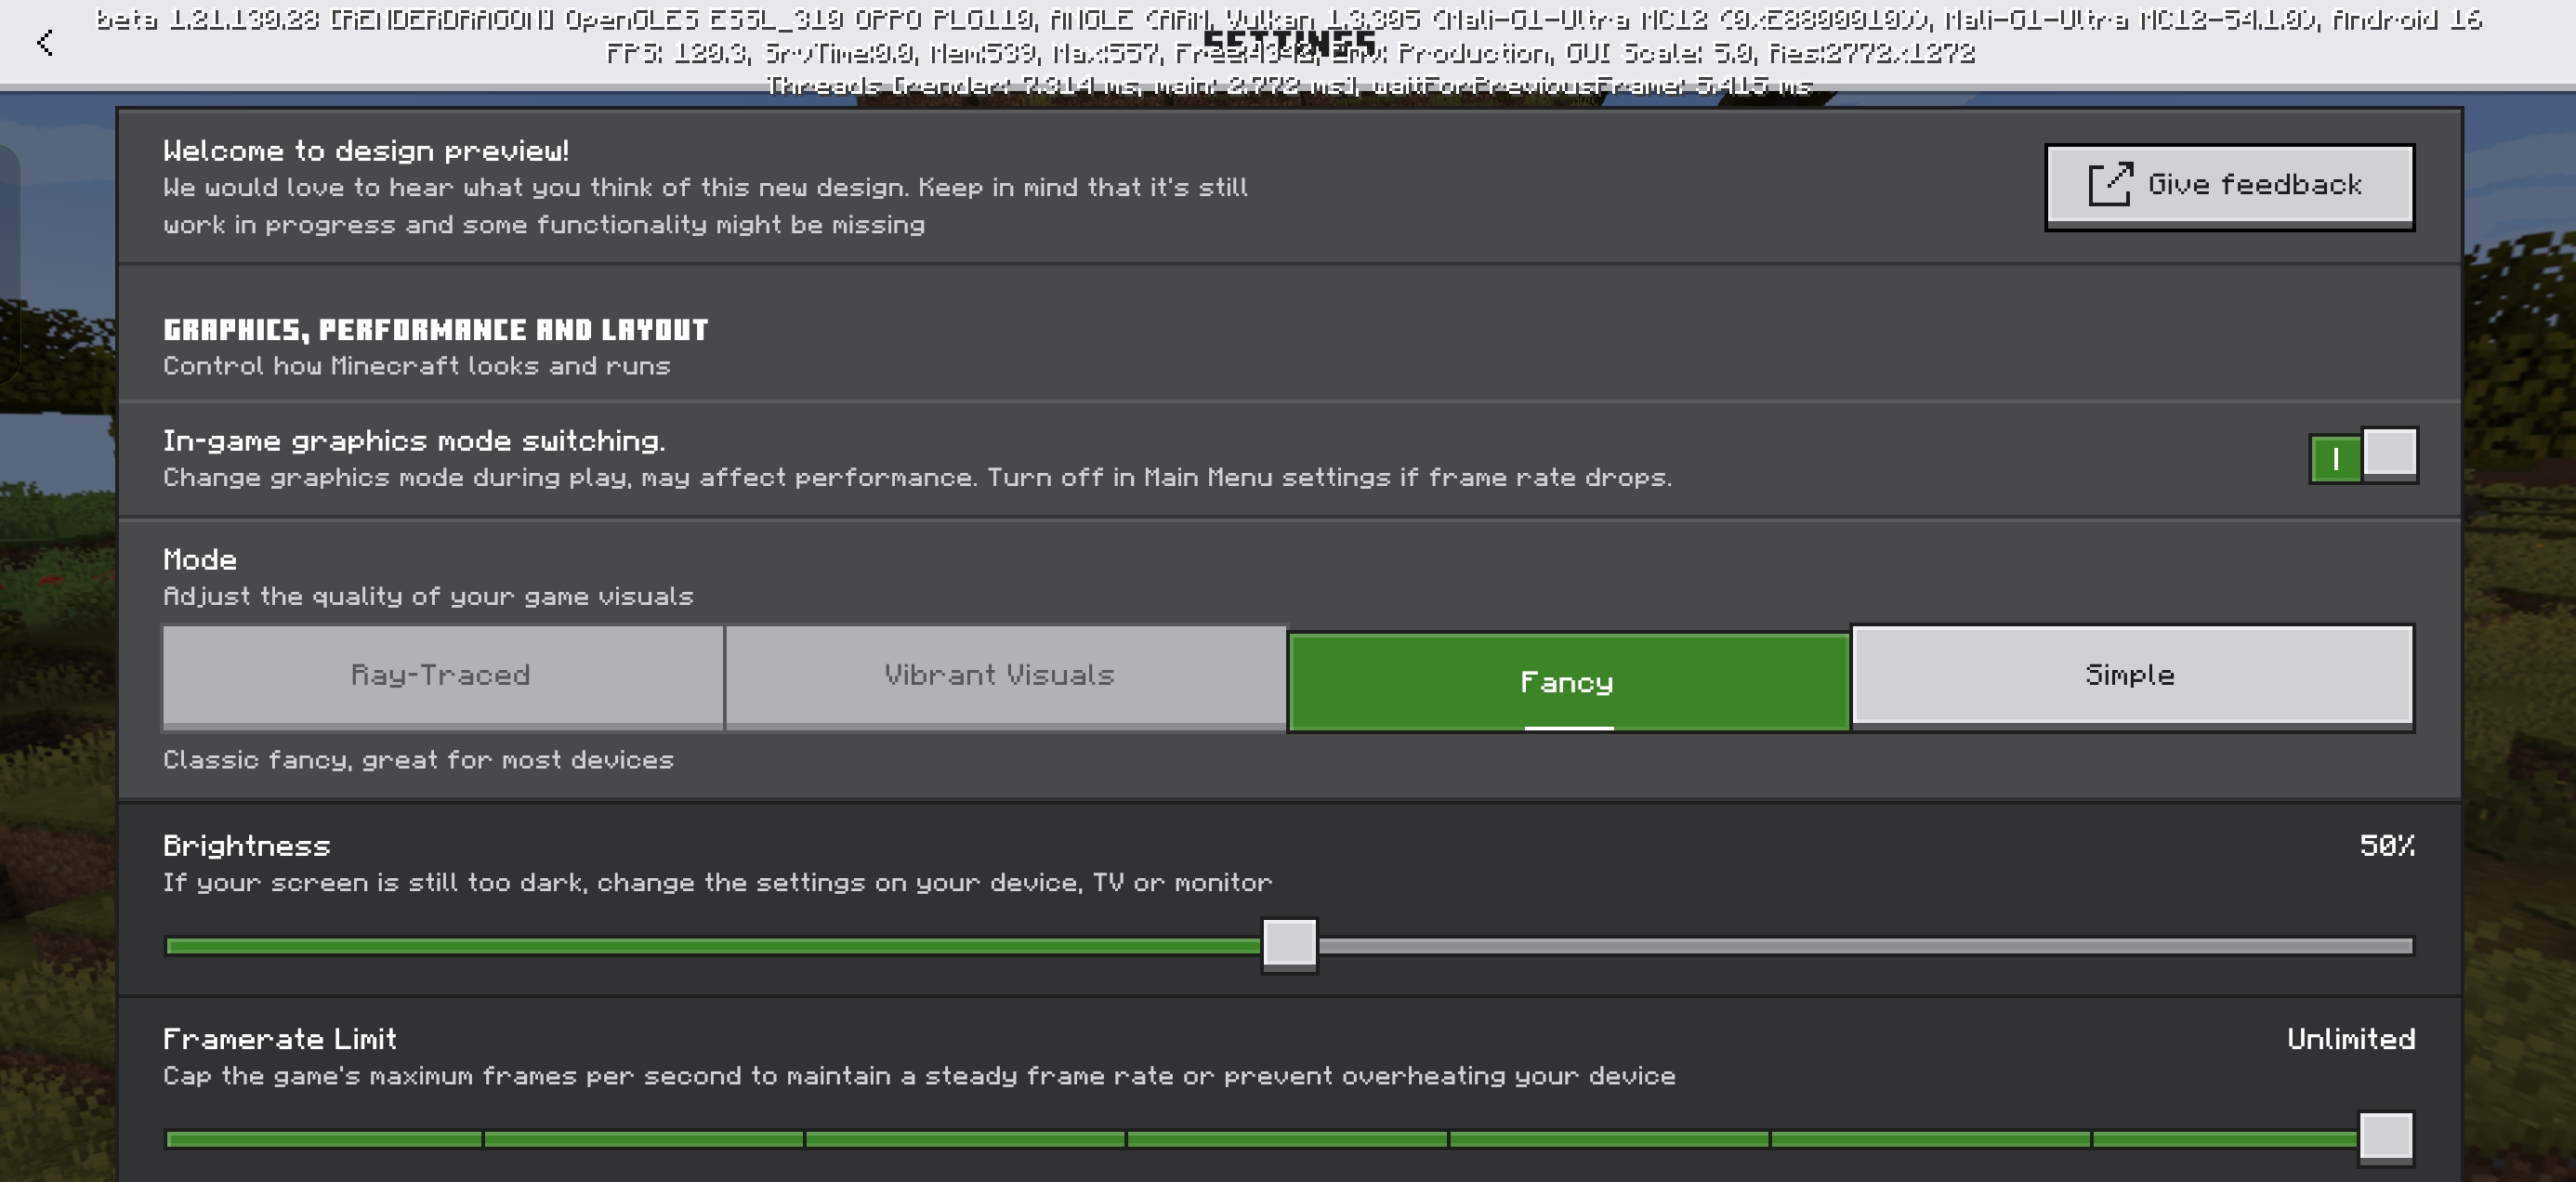Click the Brightness 50% value label
Image resolution: width=2576 pixels, height=1182 pixels.
[x=2386, y=846]
